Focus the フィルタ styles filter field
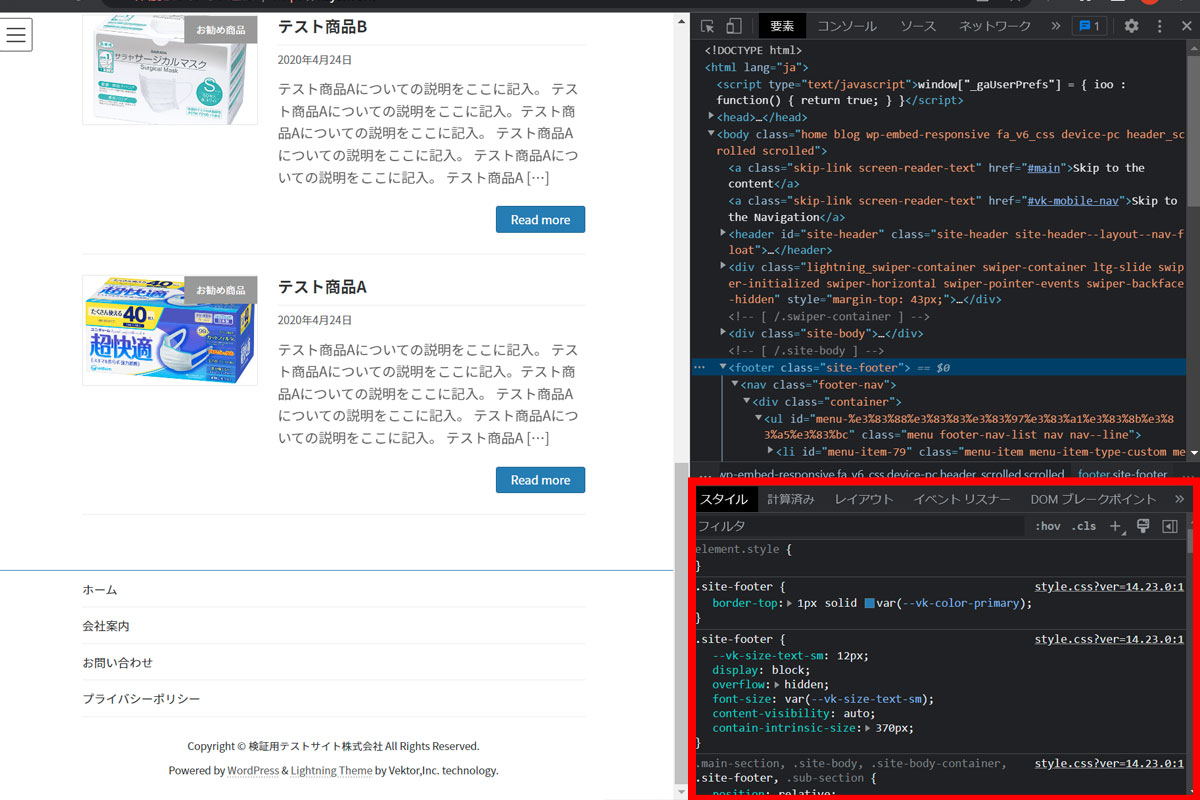 tap(860, 526)
